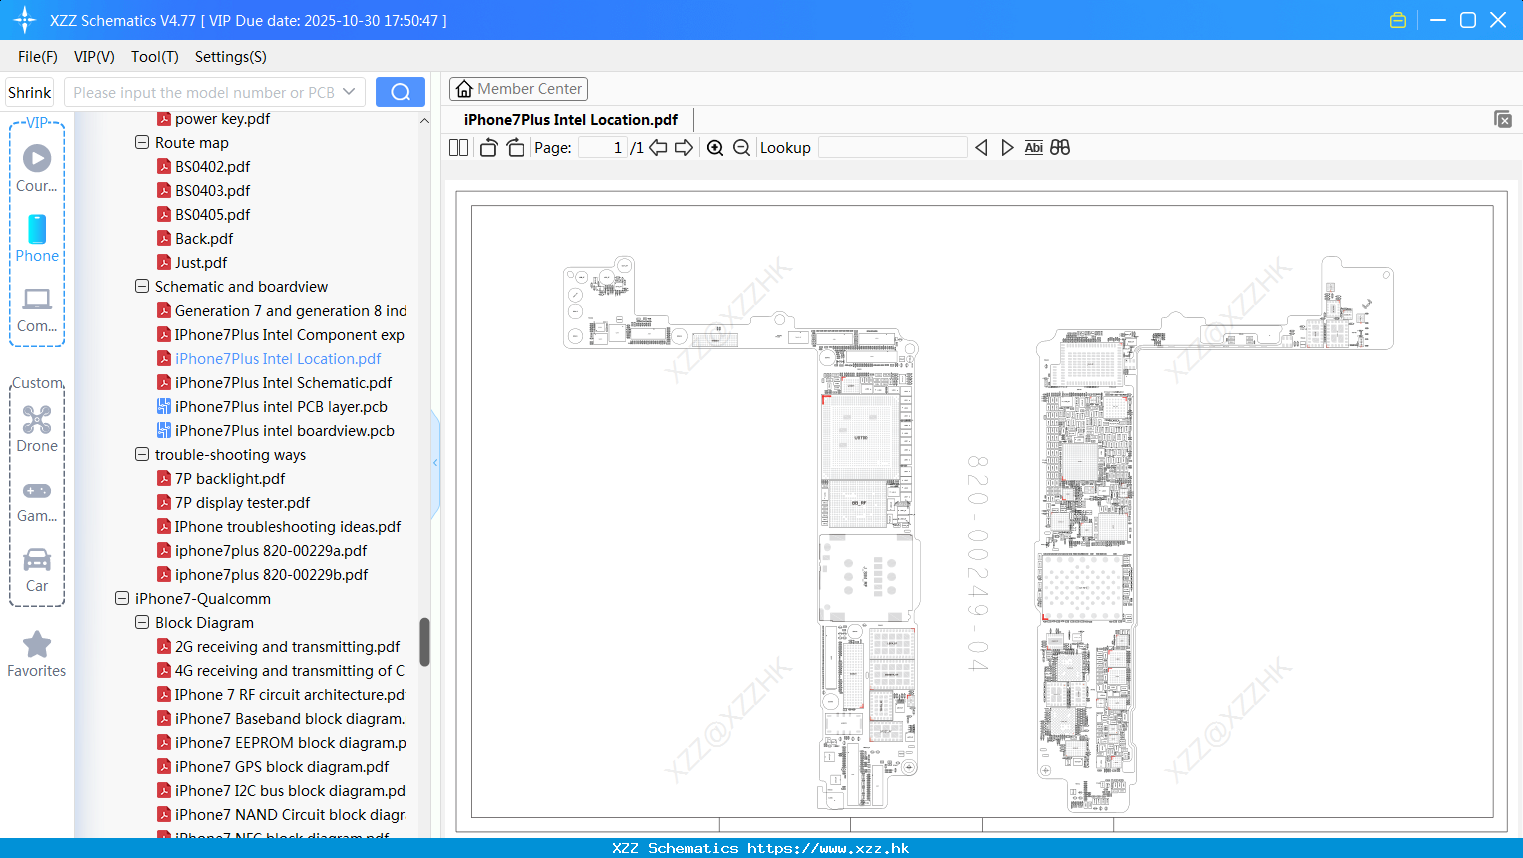The height and width of the screenshot is (858, 1523).
Task: Collapse Block Diagram folder
Action: pyautogui.click(x=142, y=622)
